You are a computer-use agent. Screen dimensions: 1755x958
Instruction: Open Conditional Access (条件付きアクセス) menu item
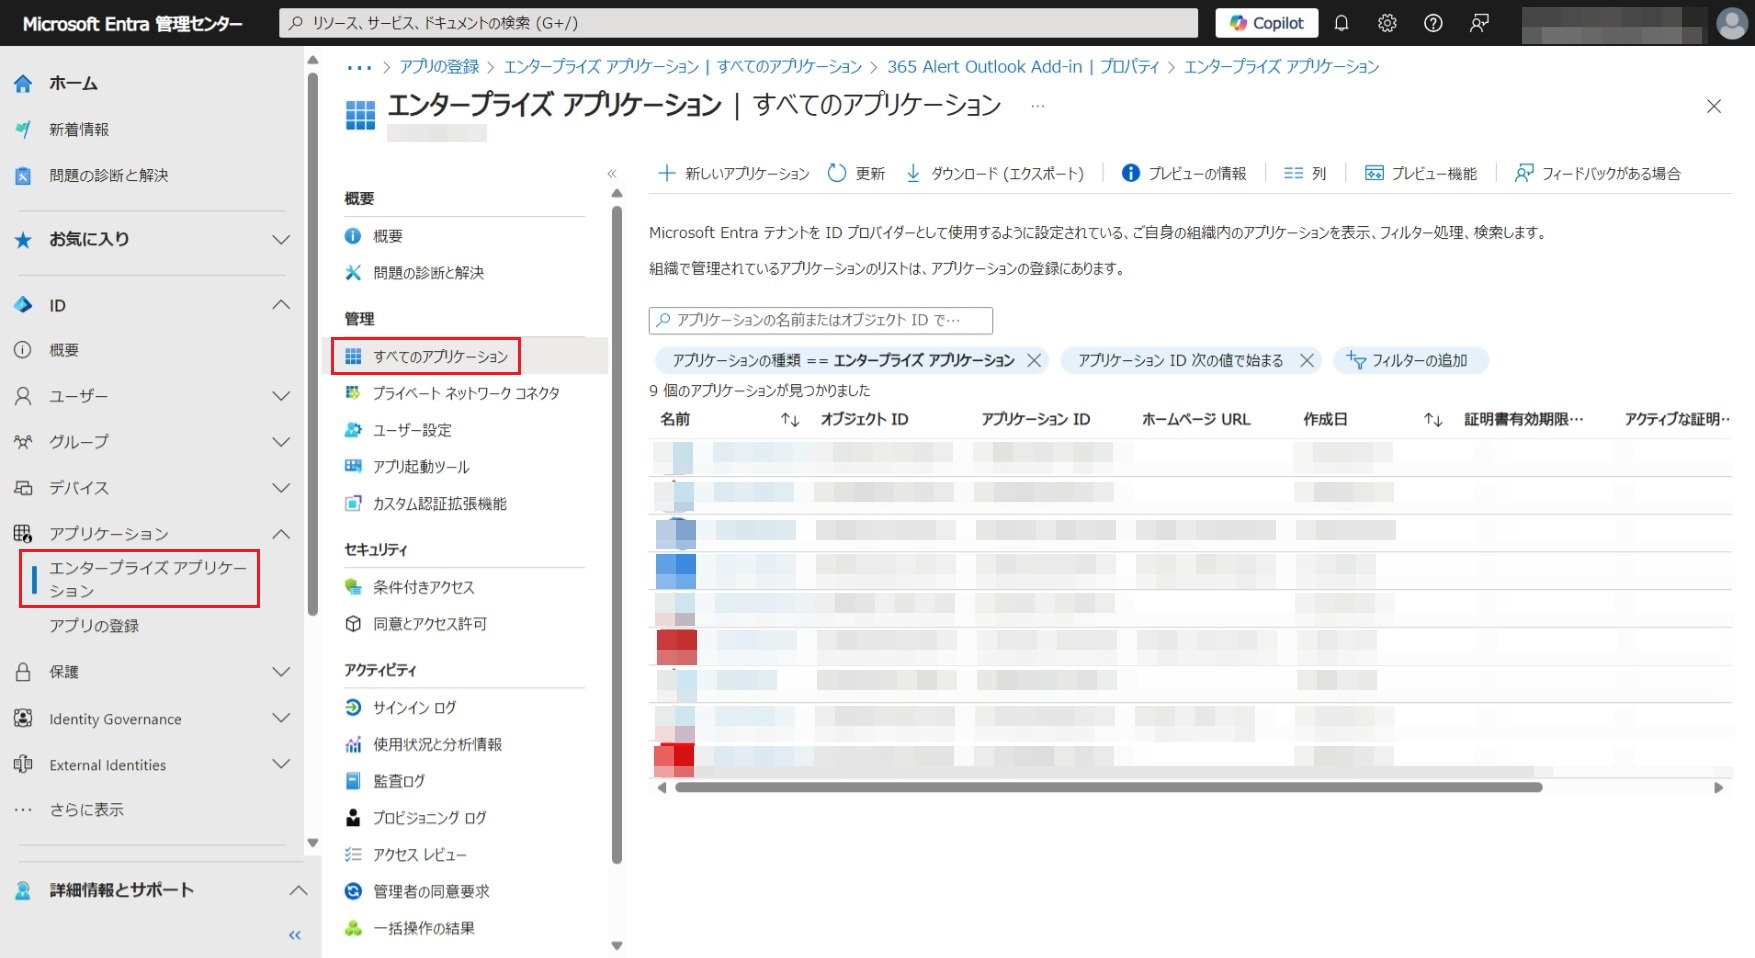pyautogui.click(x=423, y=587)
